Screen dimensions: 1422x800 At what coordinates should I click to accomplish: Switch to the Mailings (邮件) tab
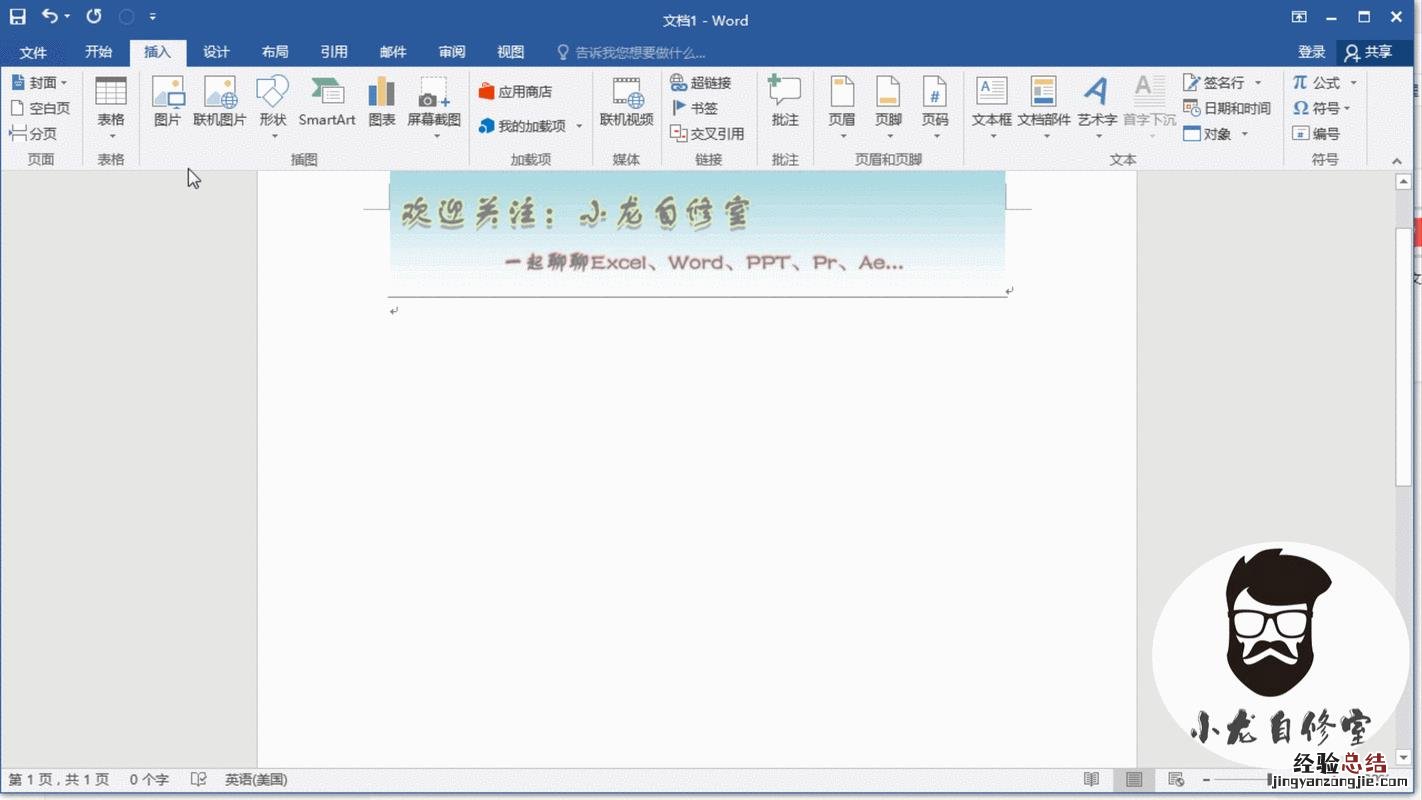coord(393,52)
